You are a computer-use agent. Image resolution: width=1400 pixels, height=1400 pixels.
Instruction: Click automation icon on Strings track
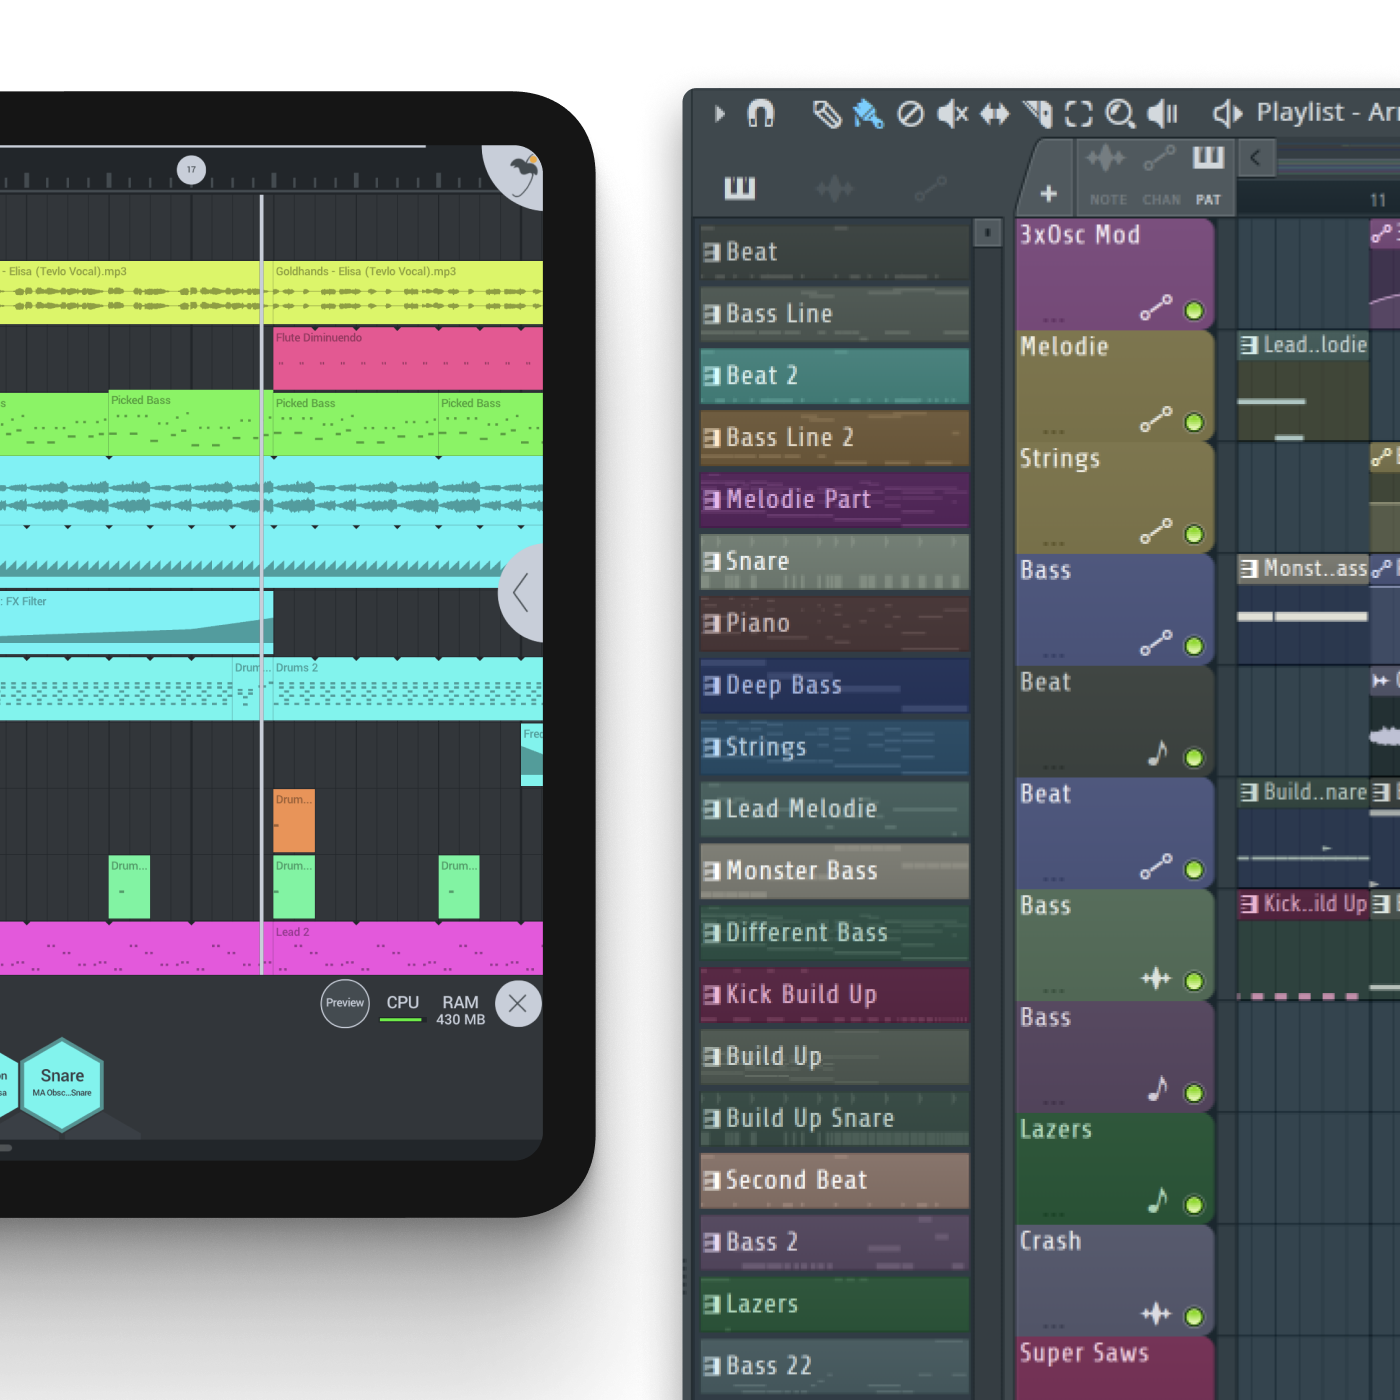[x=1156, y=532]
